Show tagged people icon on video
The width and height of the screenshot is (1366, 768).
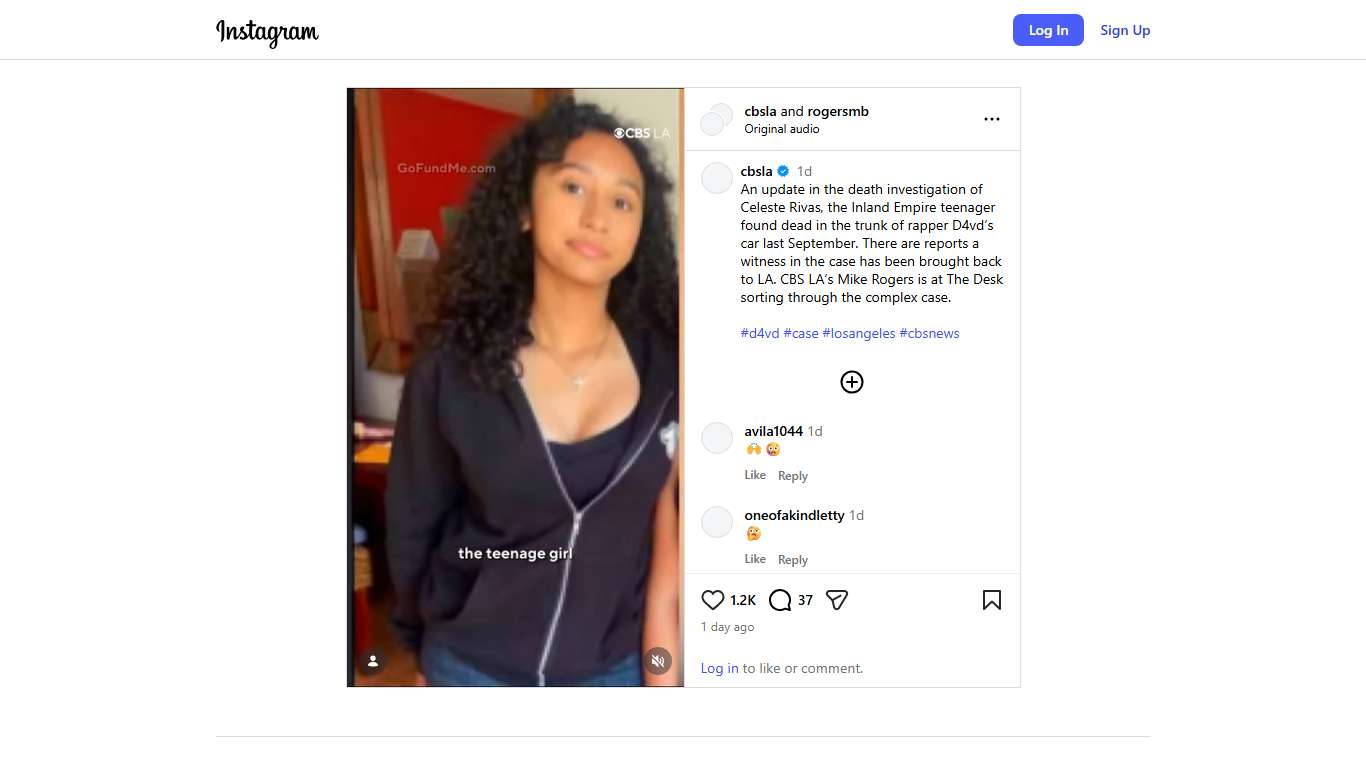click(x=372, y=660)
